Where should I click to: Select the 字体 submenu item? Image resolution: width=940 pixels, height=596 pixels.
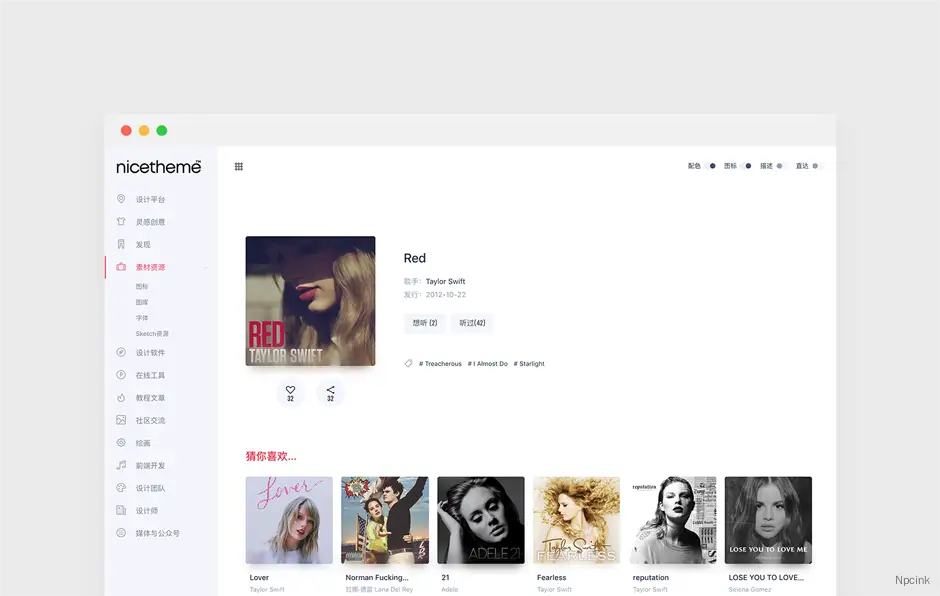pyautogui.click(x=141, y=318)
